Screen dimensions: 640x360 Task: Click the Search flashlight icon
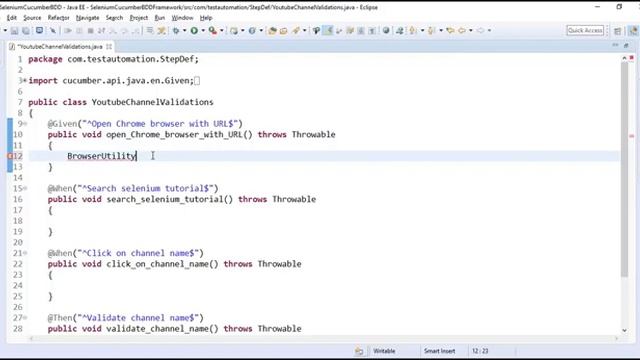pos(296,31)
